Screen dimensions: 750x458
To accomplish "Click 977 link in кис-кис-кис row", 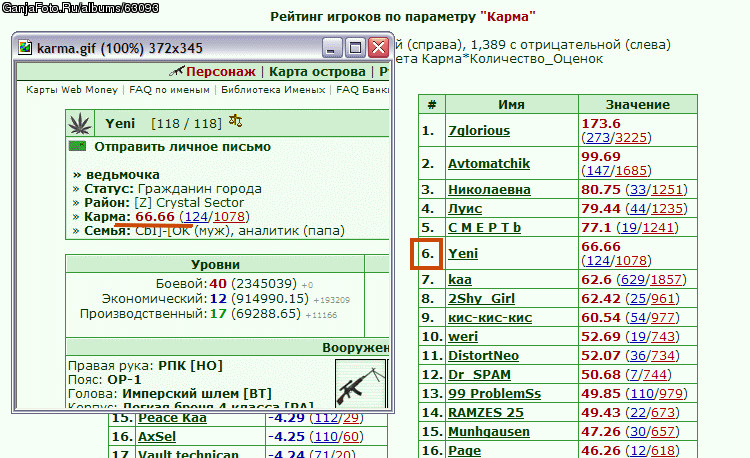I will (662, 318).
